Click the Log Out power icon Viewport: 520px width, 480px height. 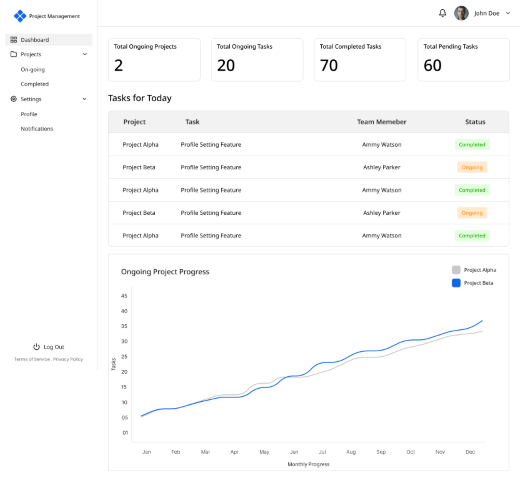click(36, 347)
